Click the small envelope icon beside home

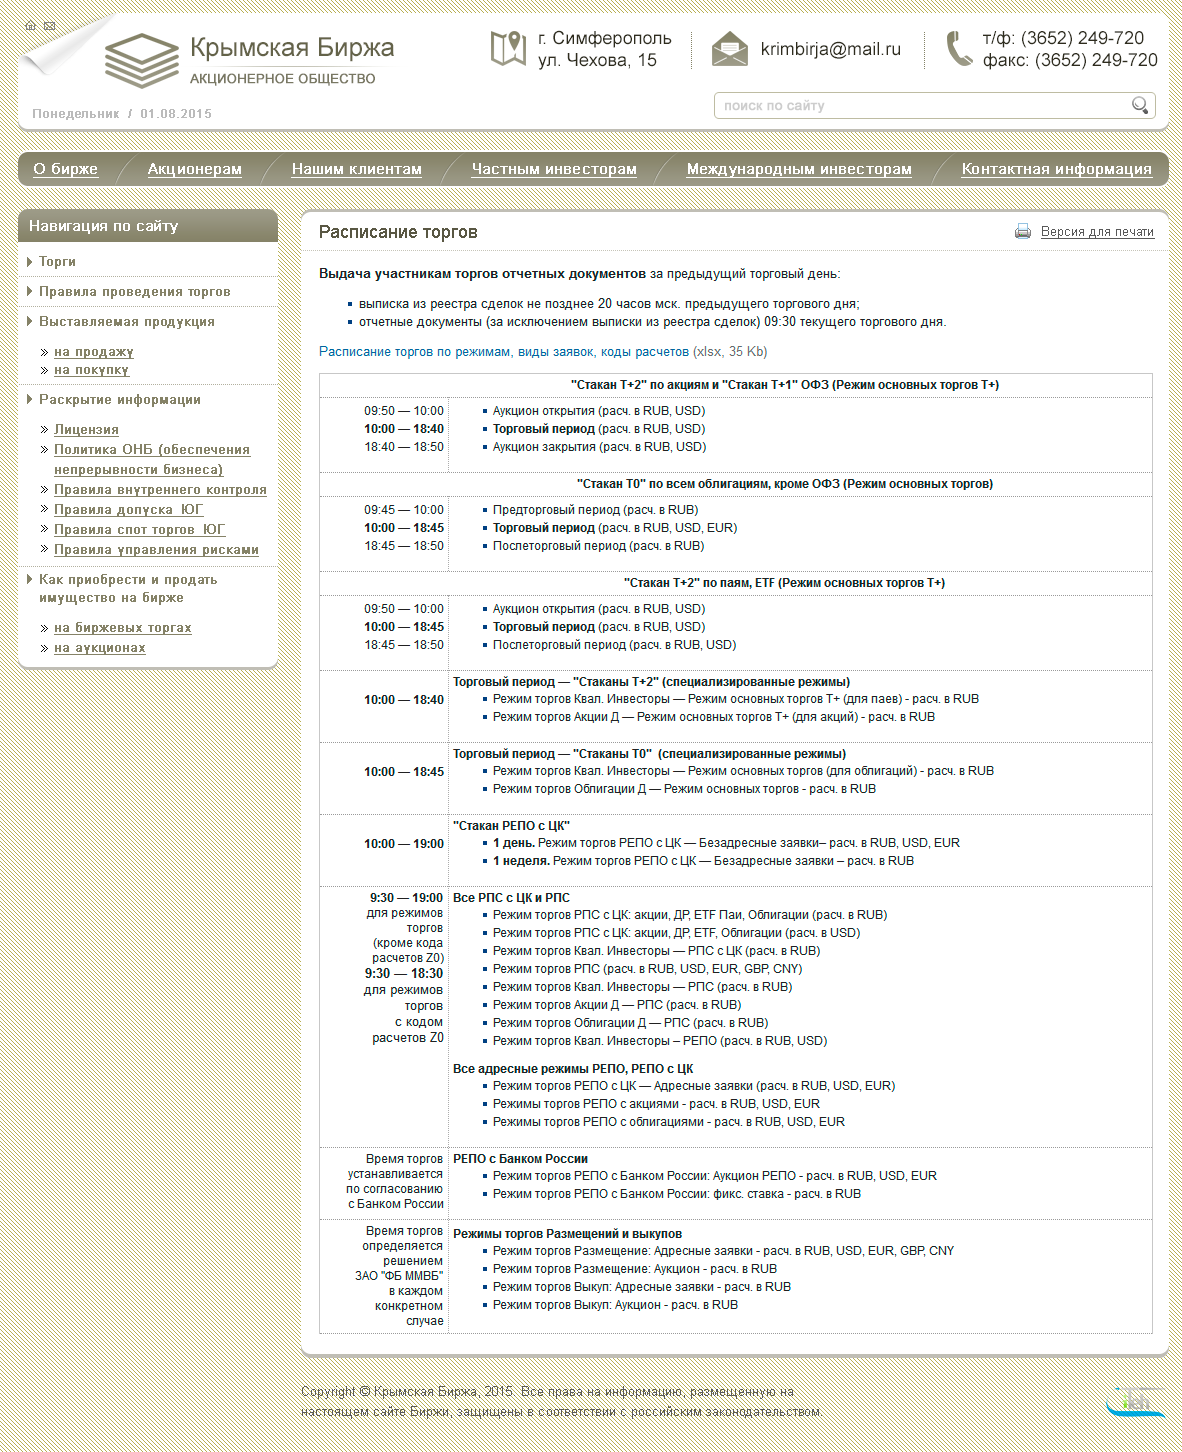click(50, 26)
